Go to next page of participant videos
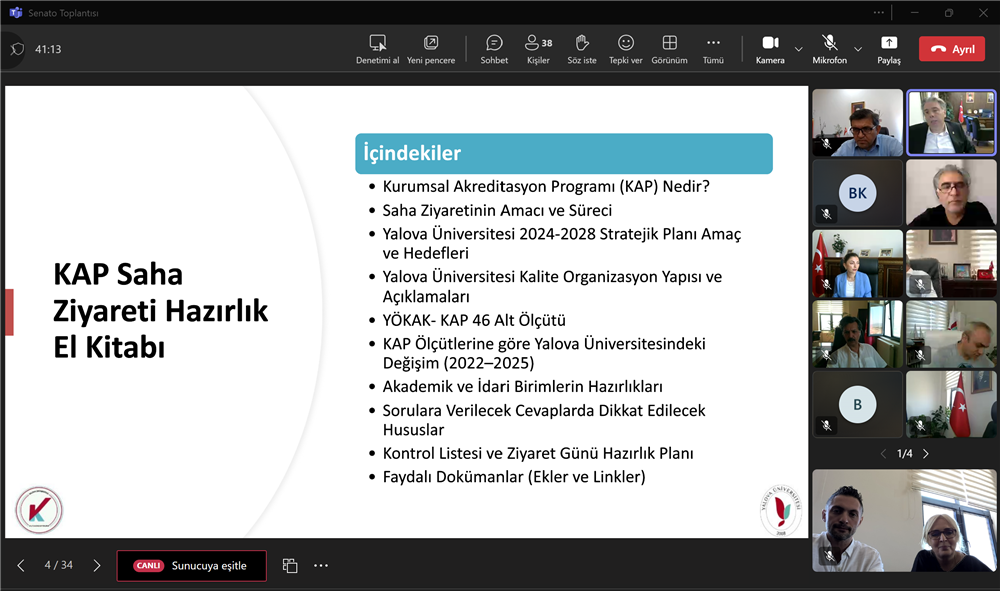Viewport: 1000px width, 591px height. point(926,454)
